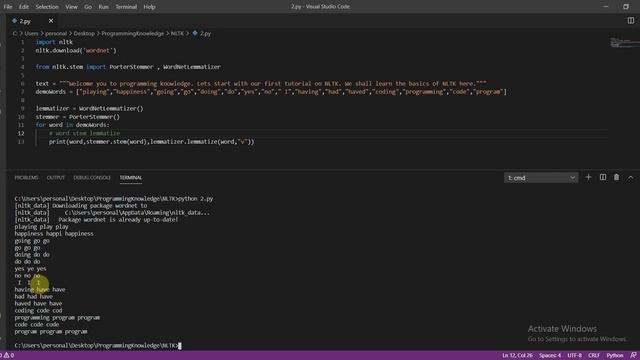640x360 pixels.
Task: Click the ProgrammingKnowledge breadcrumb segment
Action: tap(133, 33)
